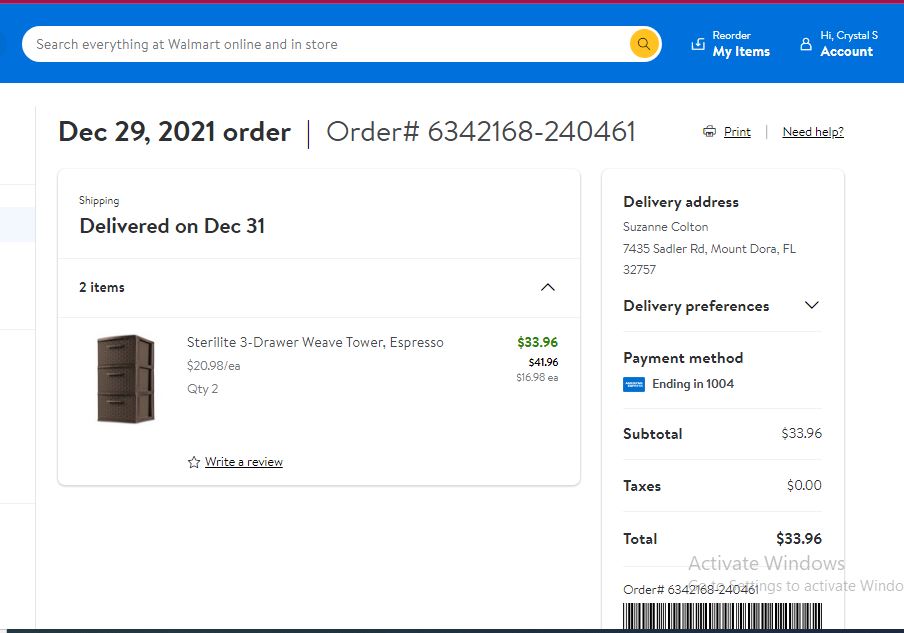Click the Write a review link

click(x=243, y=462)
